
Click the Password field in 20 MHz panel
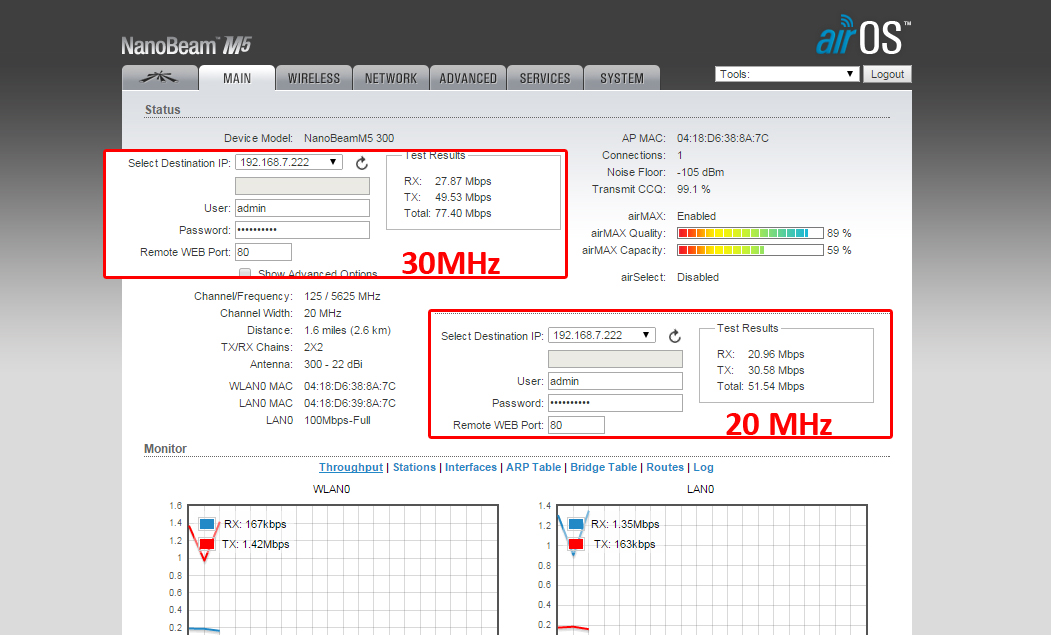615,403
